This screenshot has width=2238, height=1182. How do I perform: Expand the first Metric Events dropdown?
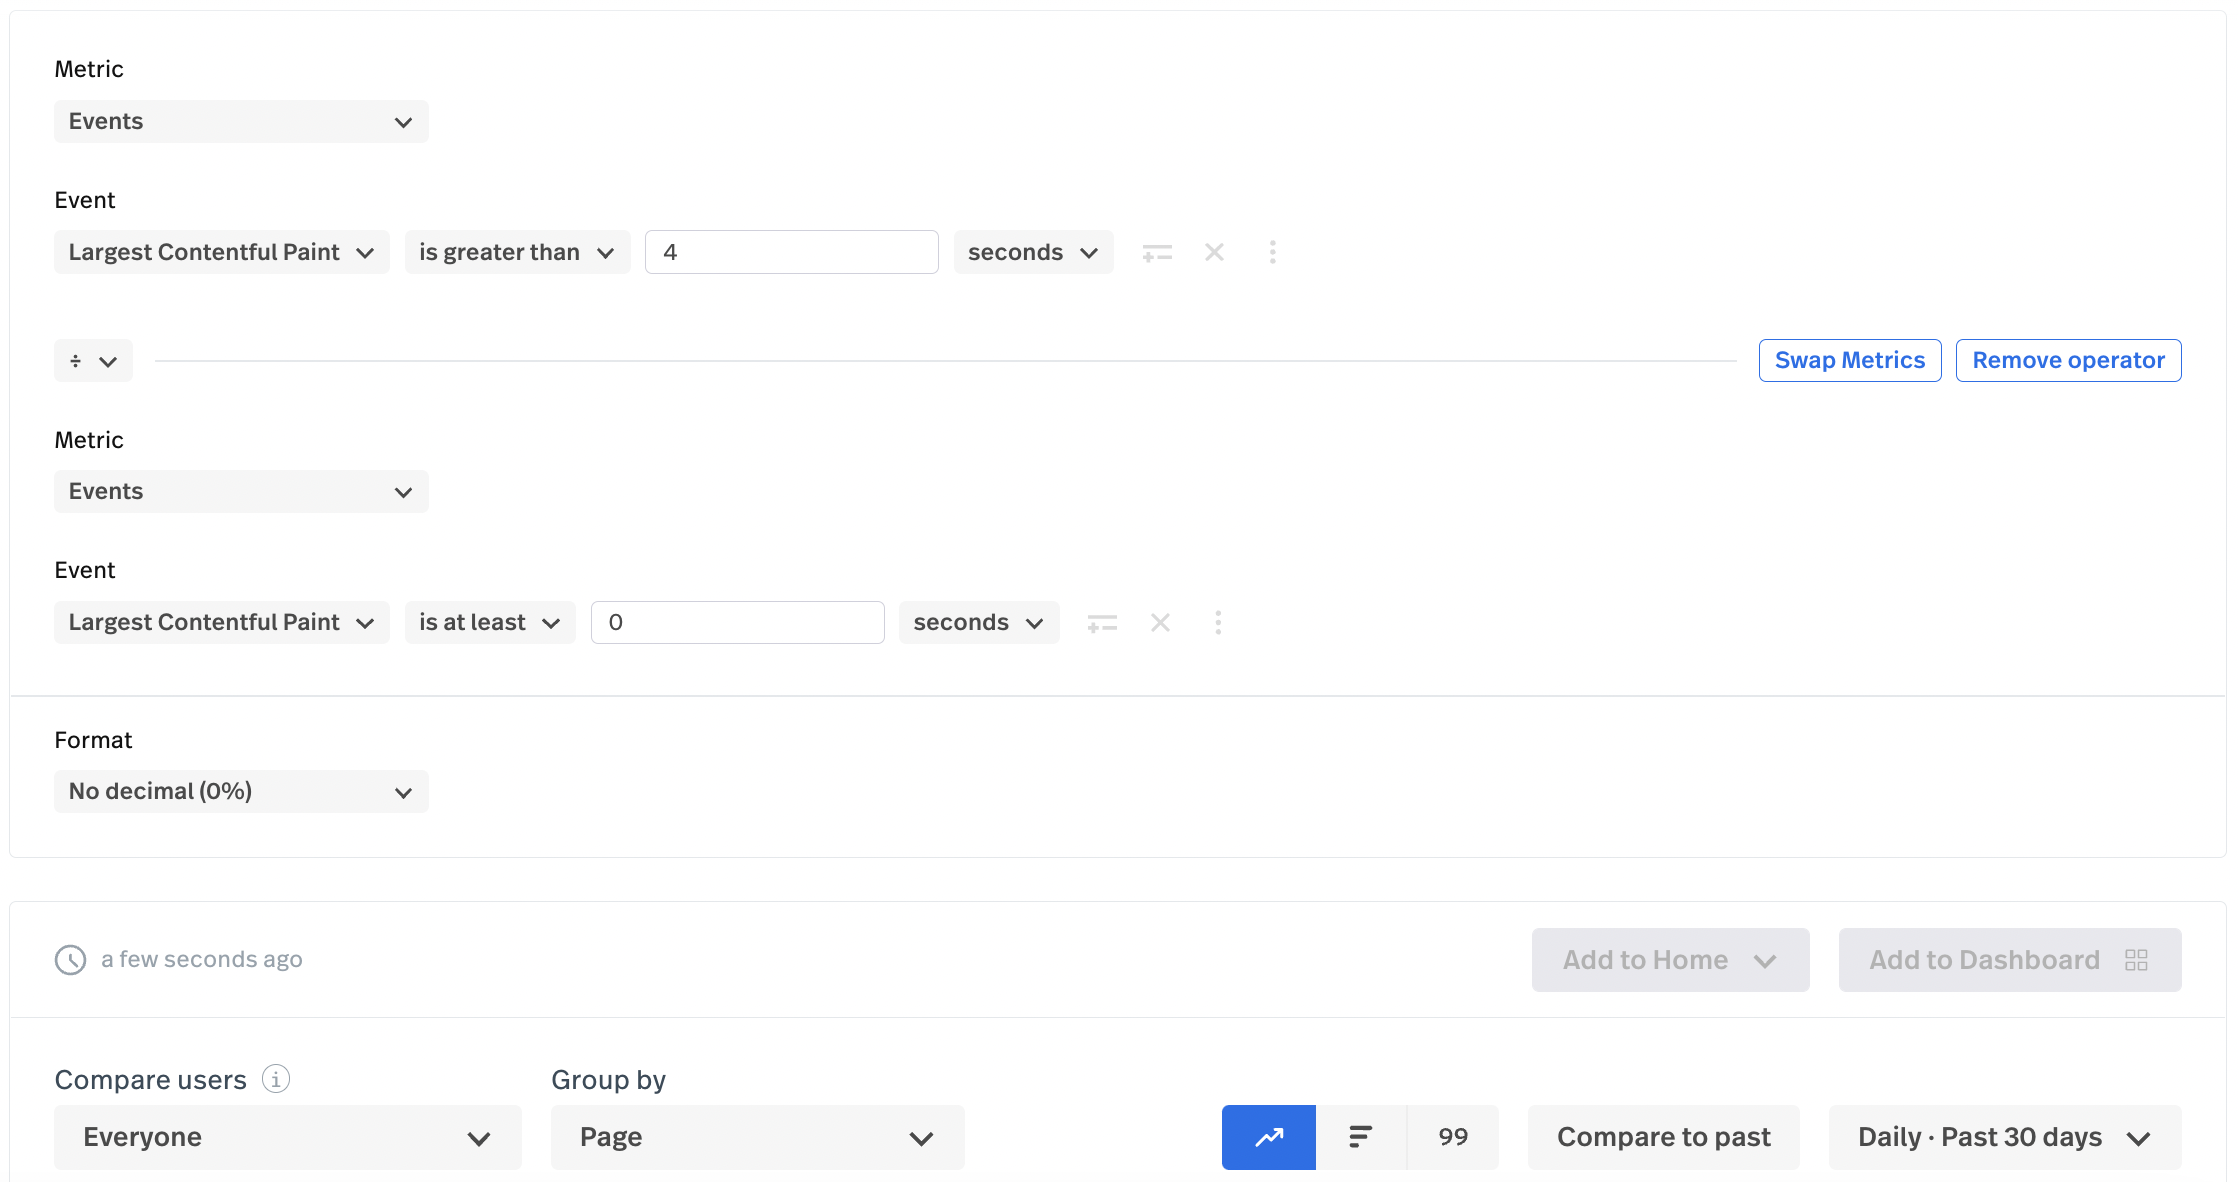click(241, 122)
